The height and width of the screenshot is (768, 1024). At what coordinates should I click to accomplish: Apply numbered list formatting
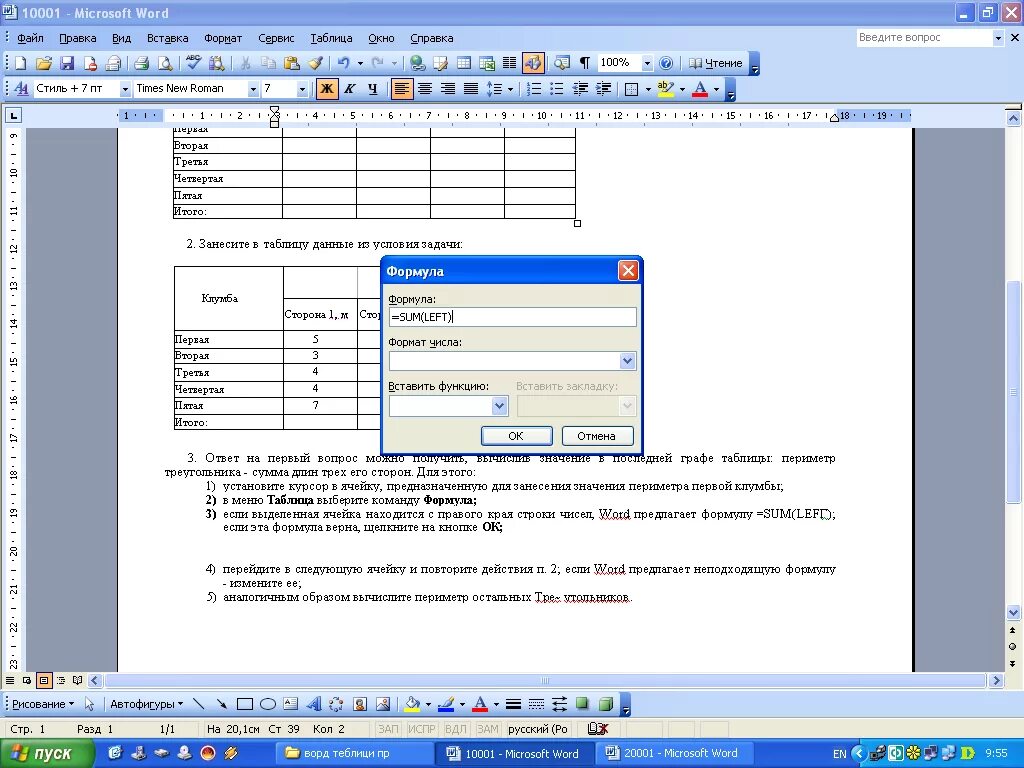(534, 89)
